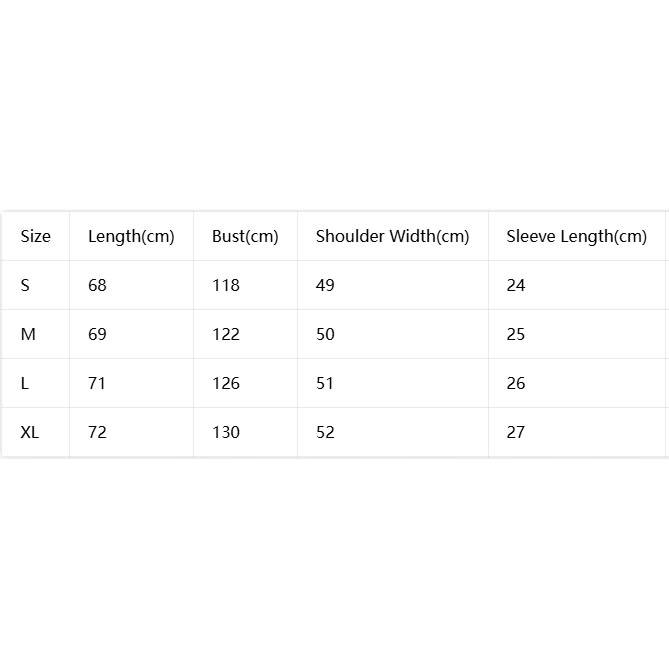Select the S size row label
This screenshot has width=669, height=669.
click(25, 285)
